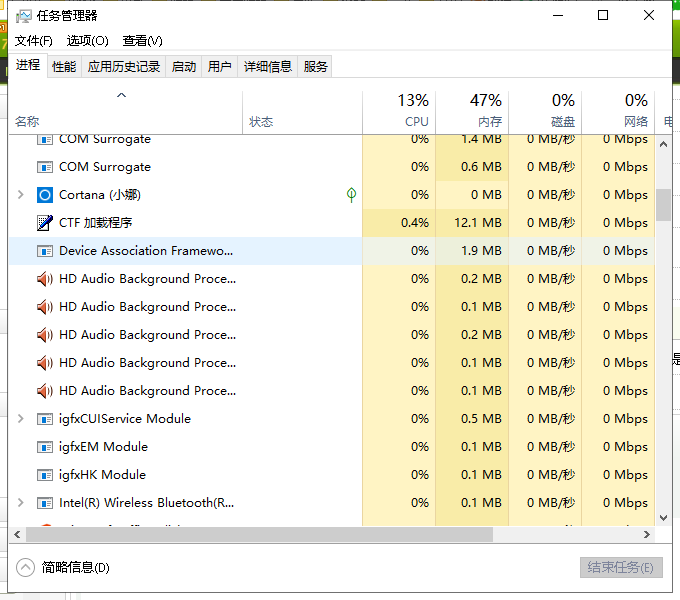
Task: Click the Task Manager title bar icon
Action: (23, 16)
